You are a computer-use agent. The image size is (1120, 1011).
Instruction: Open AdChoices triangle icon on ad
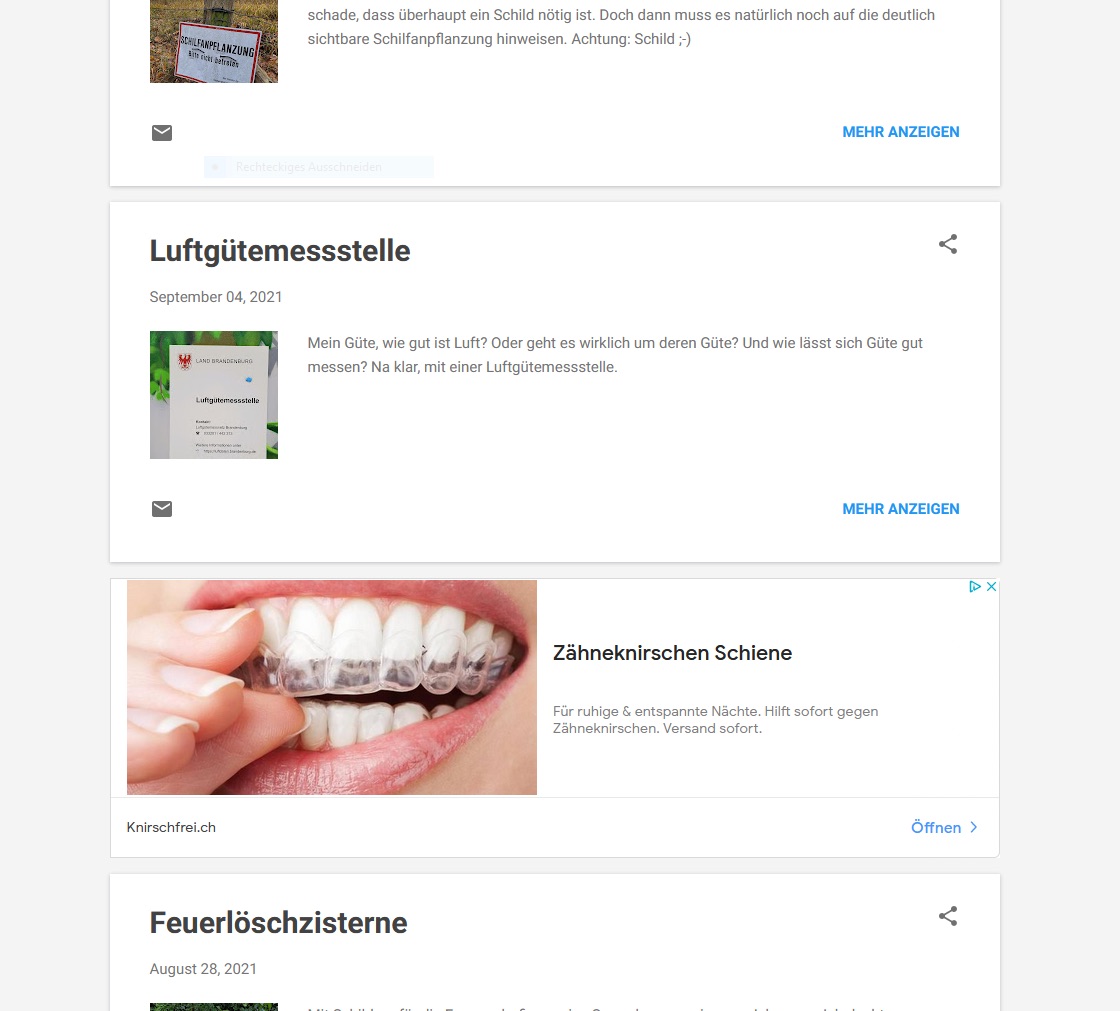coord(975,587)
